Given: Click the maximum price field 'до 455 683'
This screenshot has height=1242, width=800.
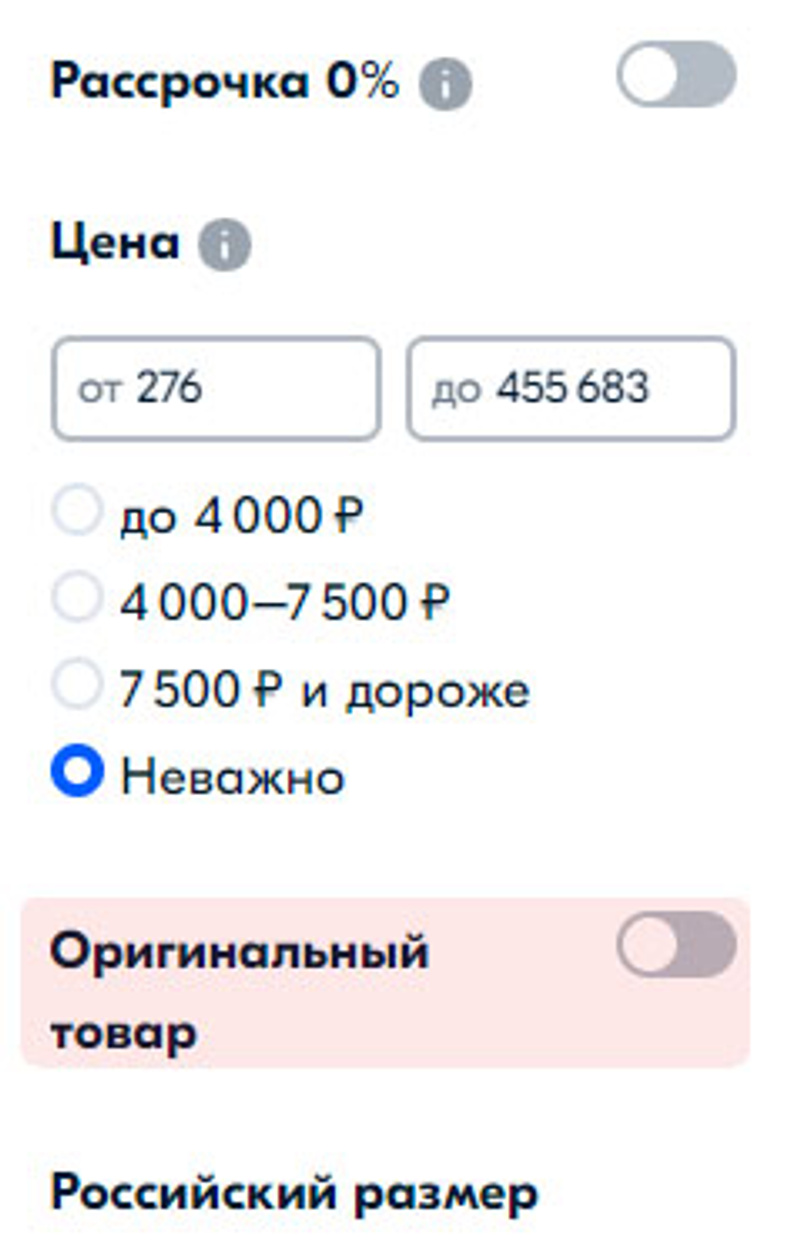Looking at the screenshot, I should [571, 388].
